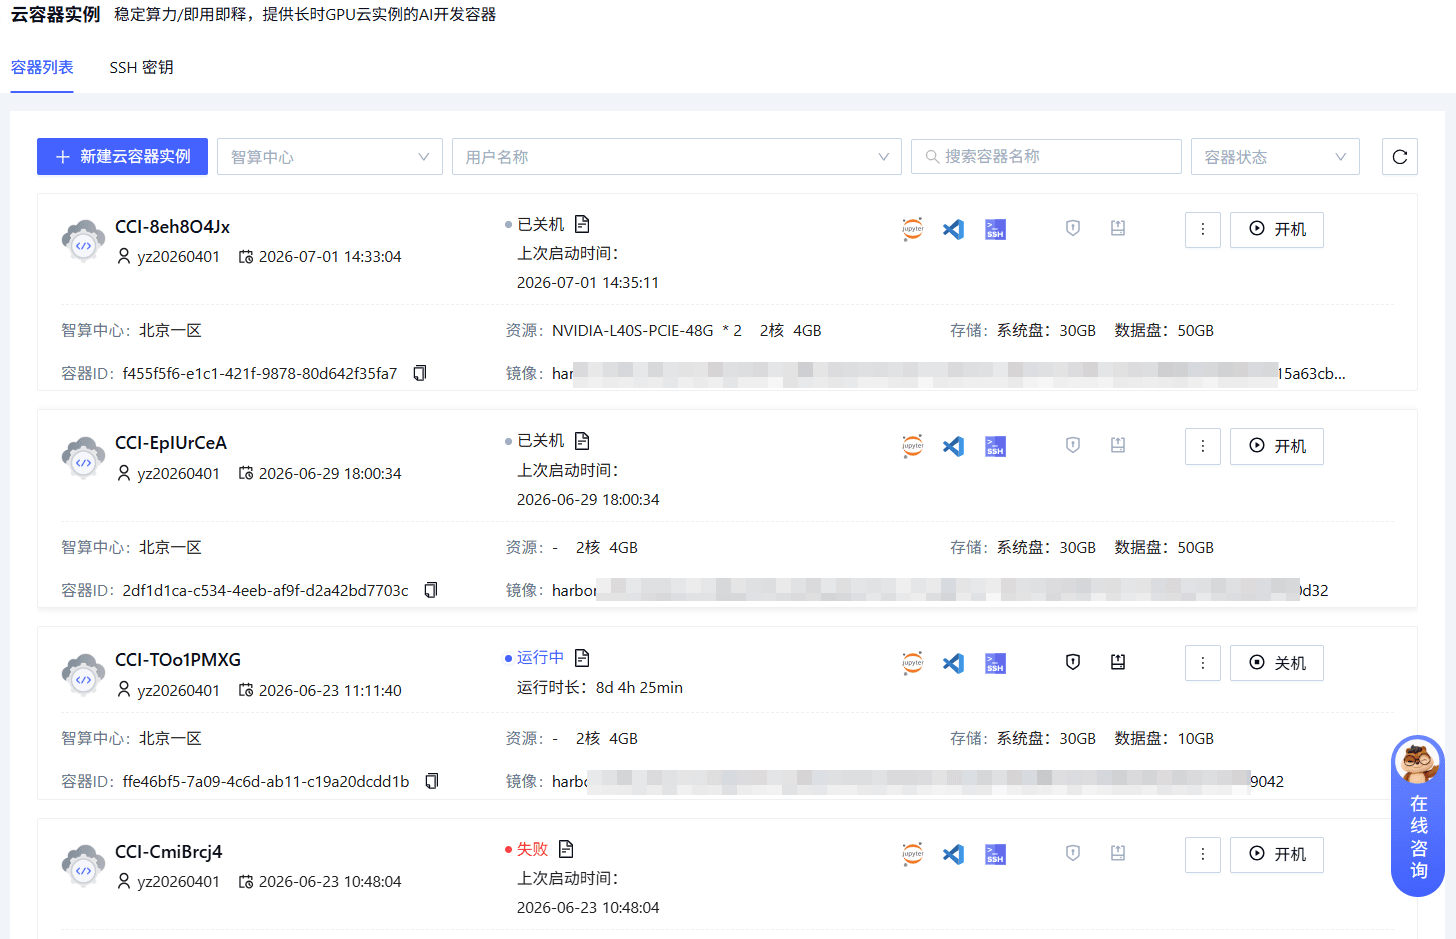This screenshot has height=939, width=1456.
Task: Open VS Code for container CCI-8eh8O4Jx
Action: [953, 229]
